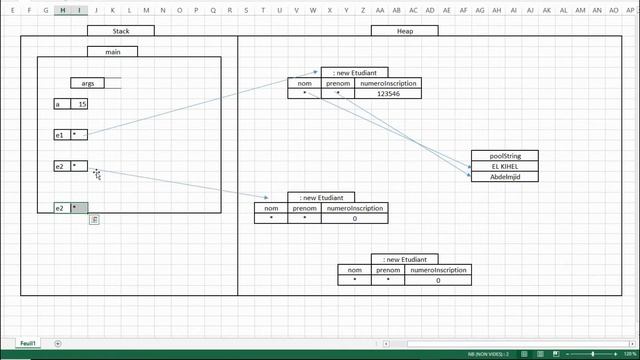Click the Heap label cell

[x=405, y=31]
